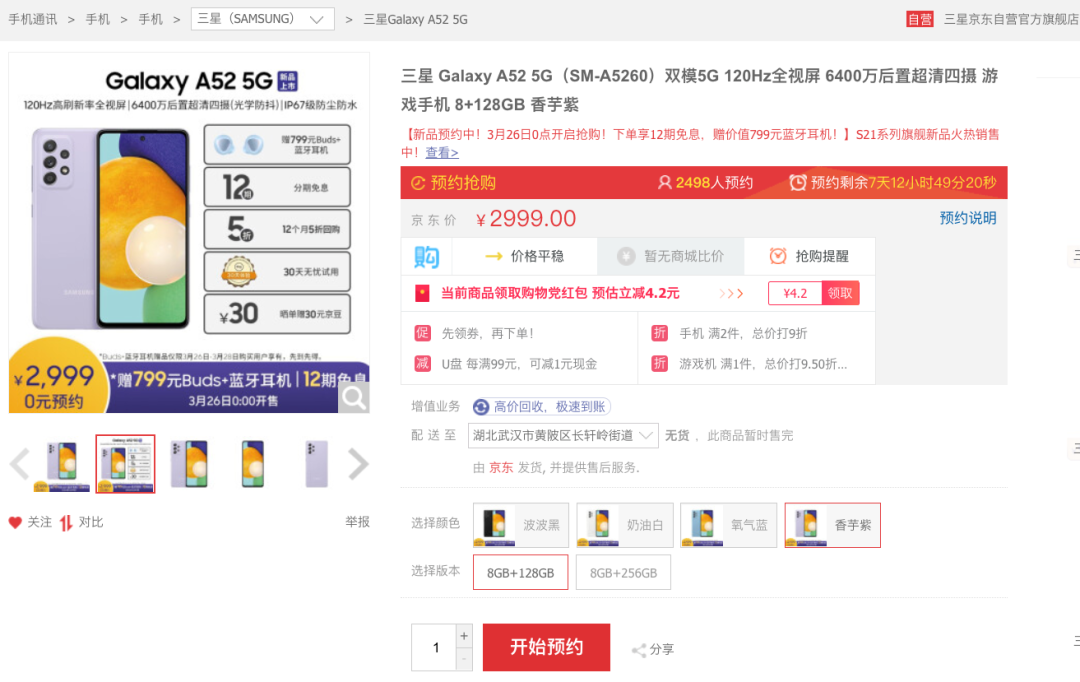The image size is (1080, 682).
Task: Go to 手机通讯 breadcrumb
Action: point(32,19)
